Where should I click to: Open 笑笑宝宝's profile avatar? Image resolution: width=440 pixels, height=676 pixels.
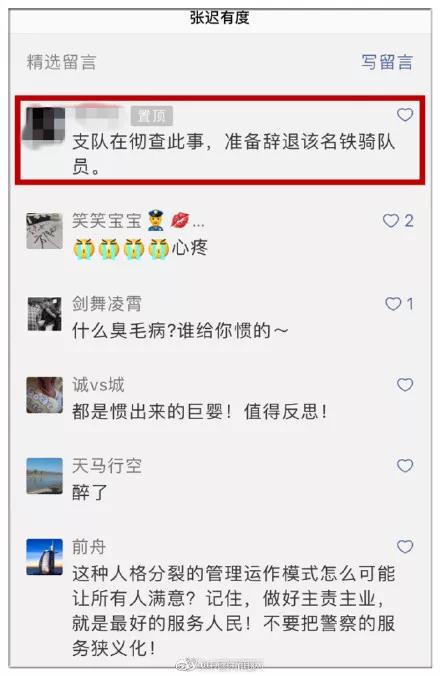(44, 231)
